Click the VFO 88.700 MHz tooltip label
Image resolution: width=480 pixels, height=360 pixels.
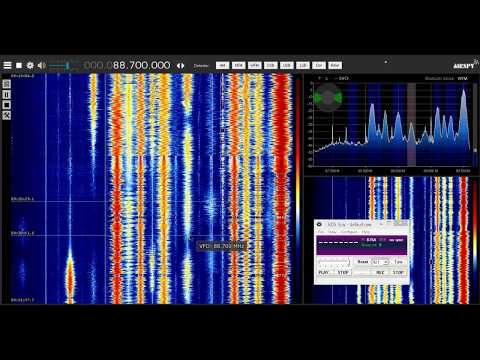coord(221,246)
